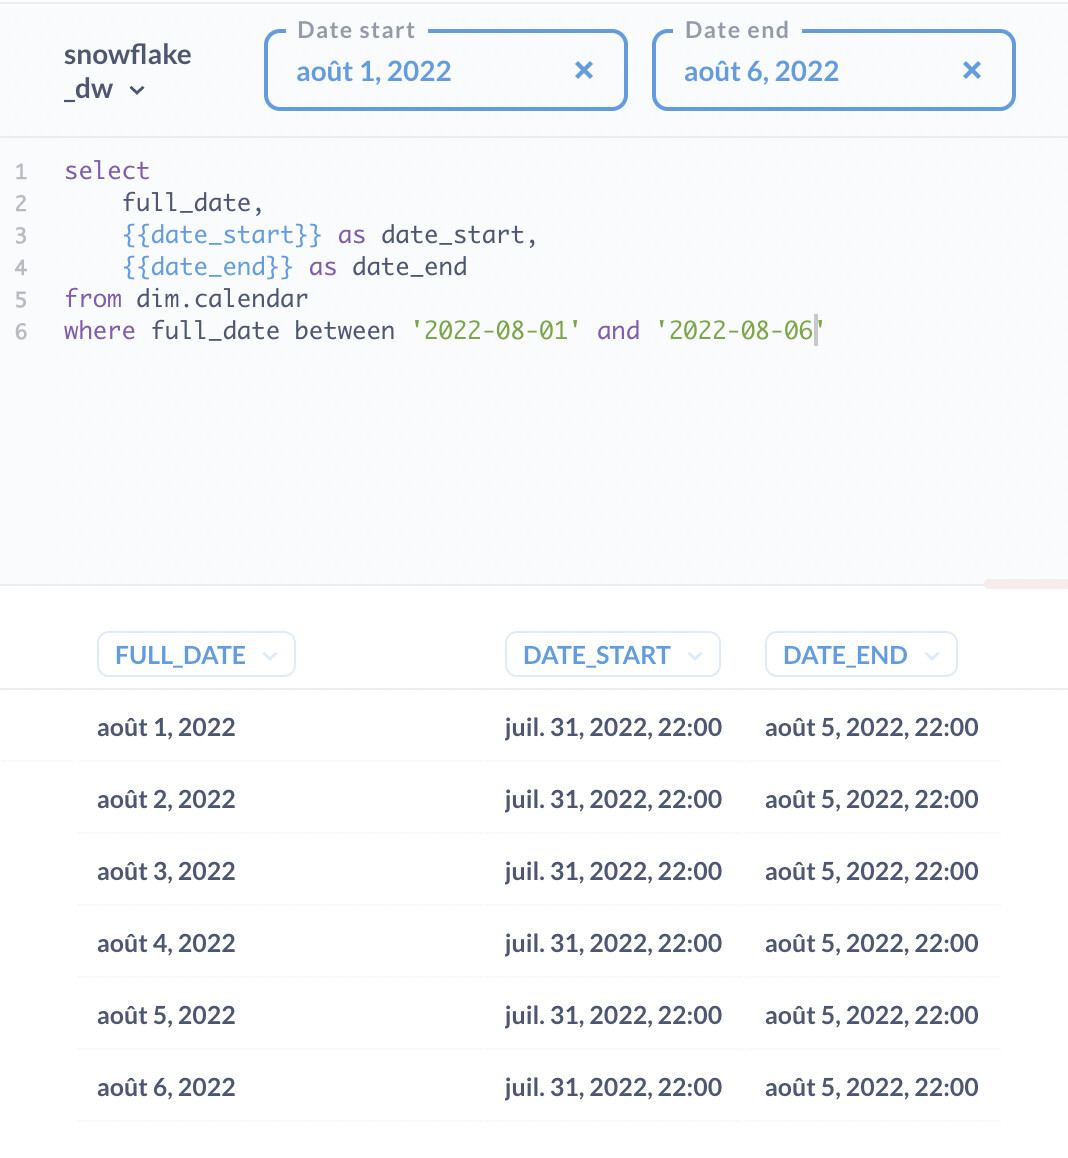The width and height of the screenshot is (1068, 1158).
Task: Click the FULL_DATE column header
Action: tap(181, 654)
